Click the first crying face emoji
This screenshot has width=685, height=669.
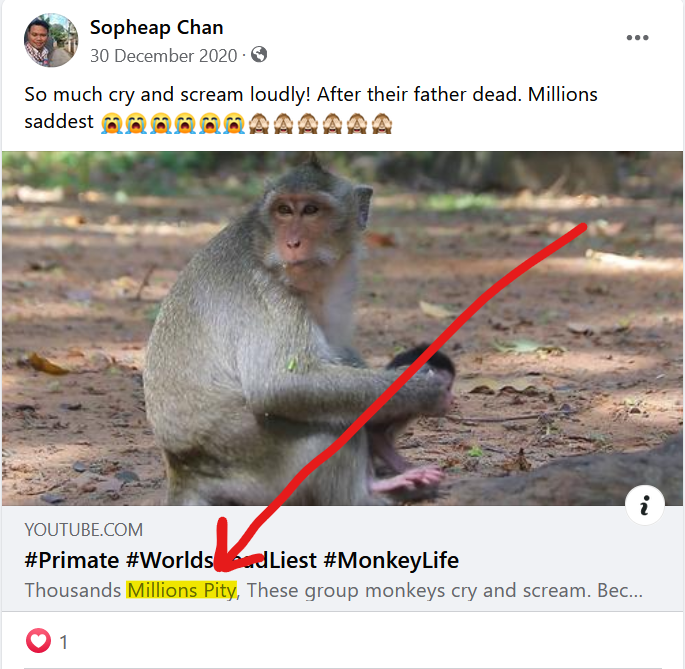111,124
